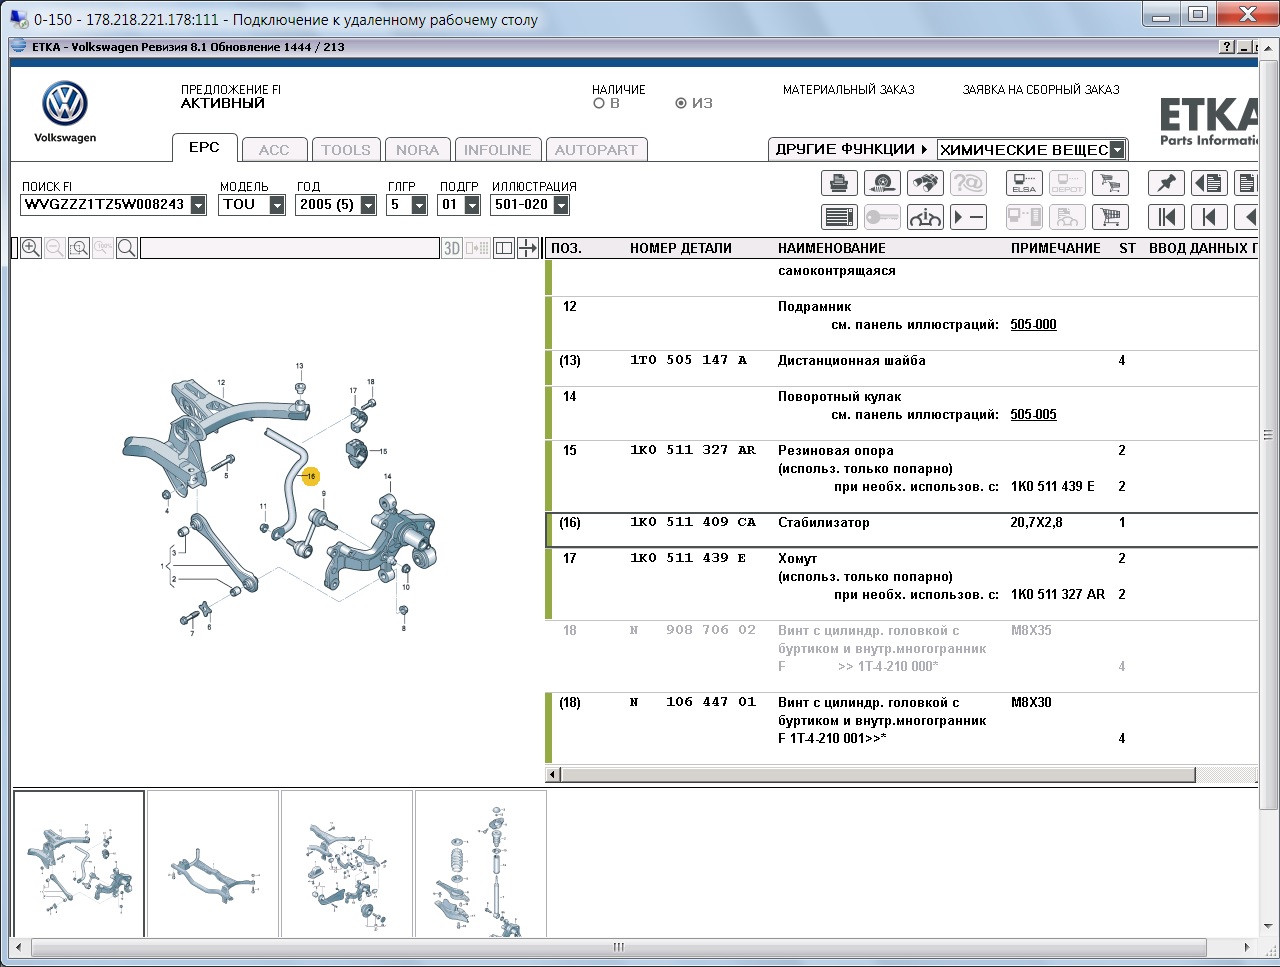Viewport: 1280px width, 967px height.
Task: Open the single shopping cart icon
Action: click(1110, 217)
